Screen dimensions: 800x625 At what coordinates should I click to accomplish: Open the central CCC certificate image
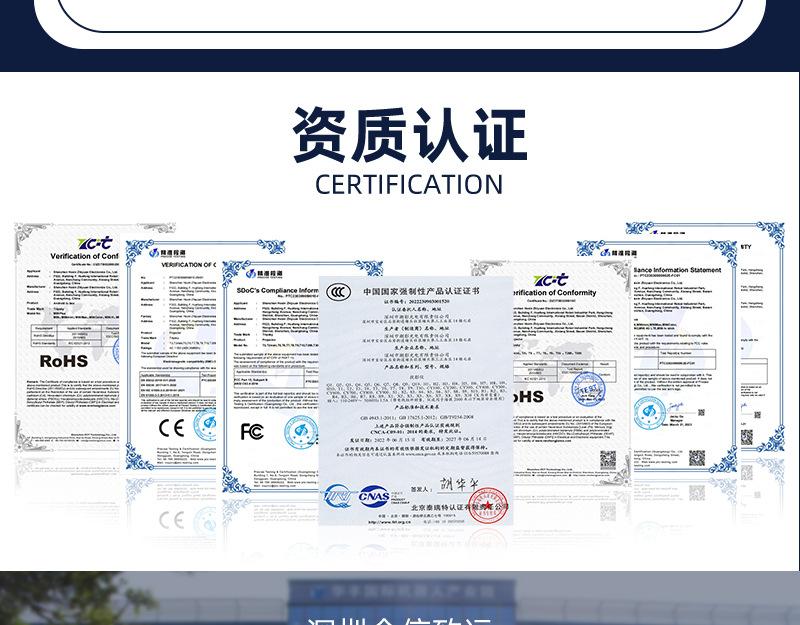tap(415, 401)
